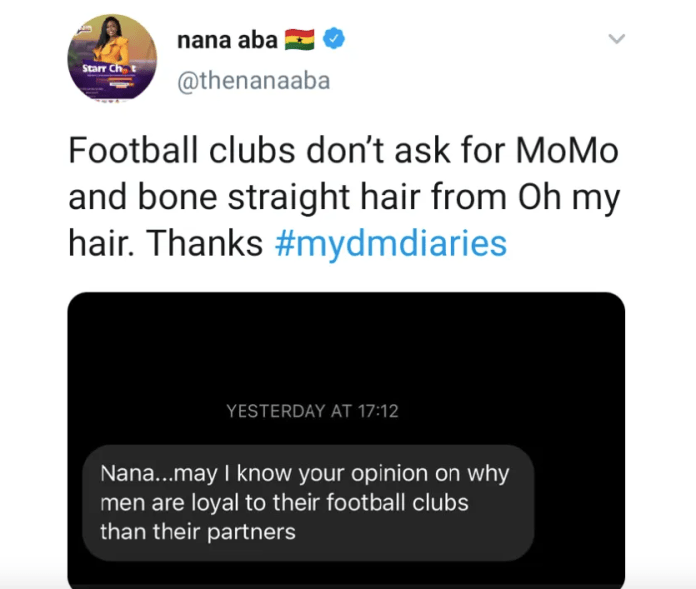The height and width of the screenshot is (589, 696).
Task: Select the 'hair. Thanks' text
Action: tap(166, 243)
